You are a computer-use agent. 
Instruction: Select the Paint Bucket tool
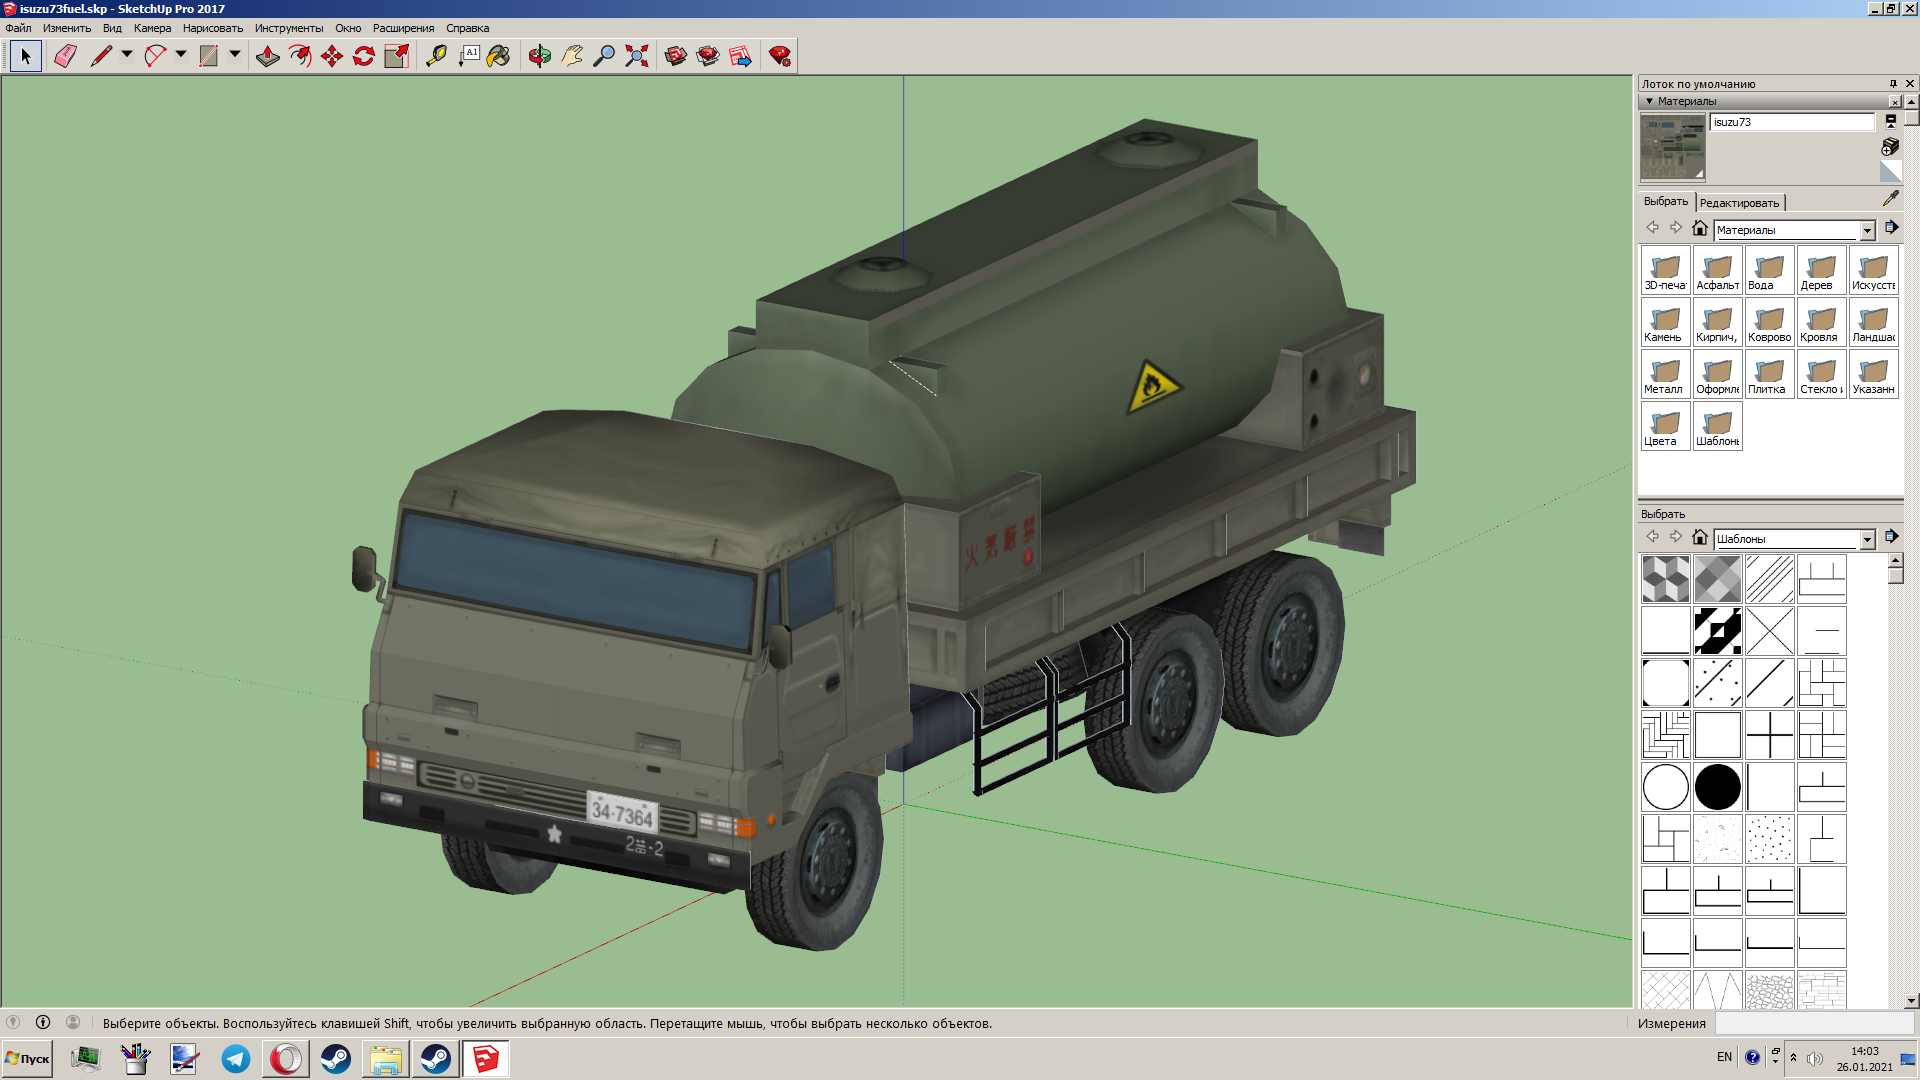[x=498, y=56]
